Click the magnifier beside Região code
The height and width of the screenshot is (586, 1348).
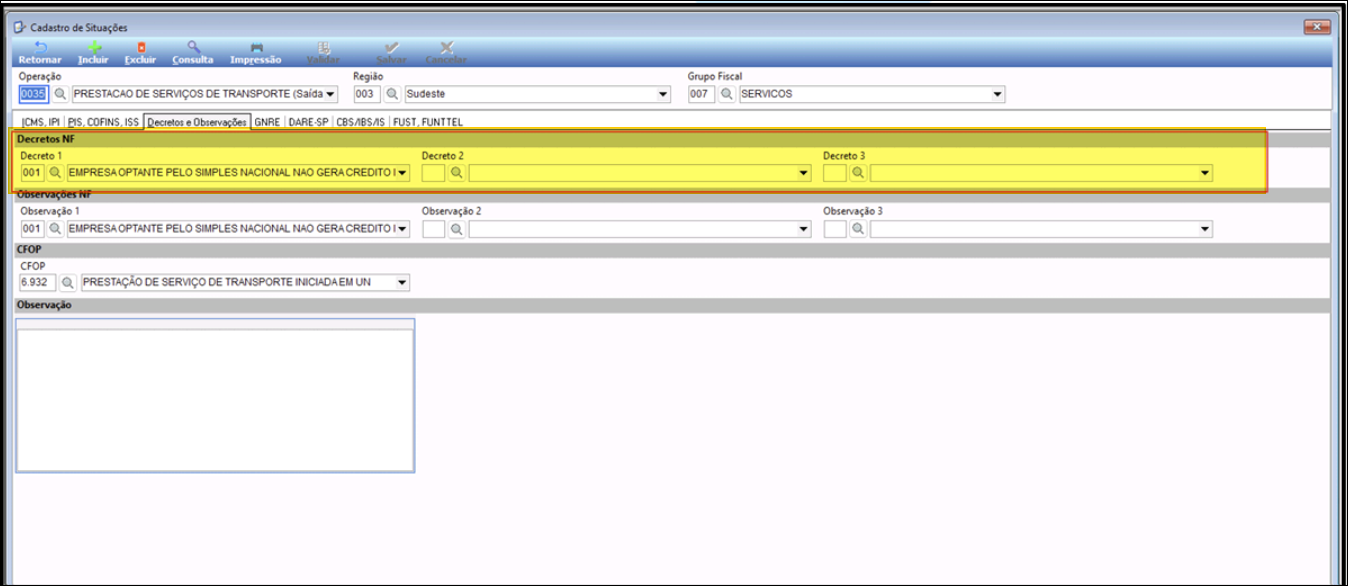[x=393, y=94]
